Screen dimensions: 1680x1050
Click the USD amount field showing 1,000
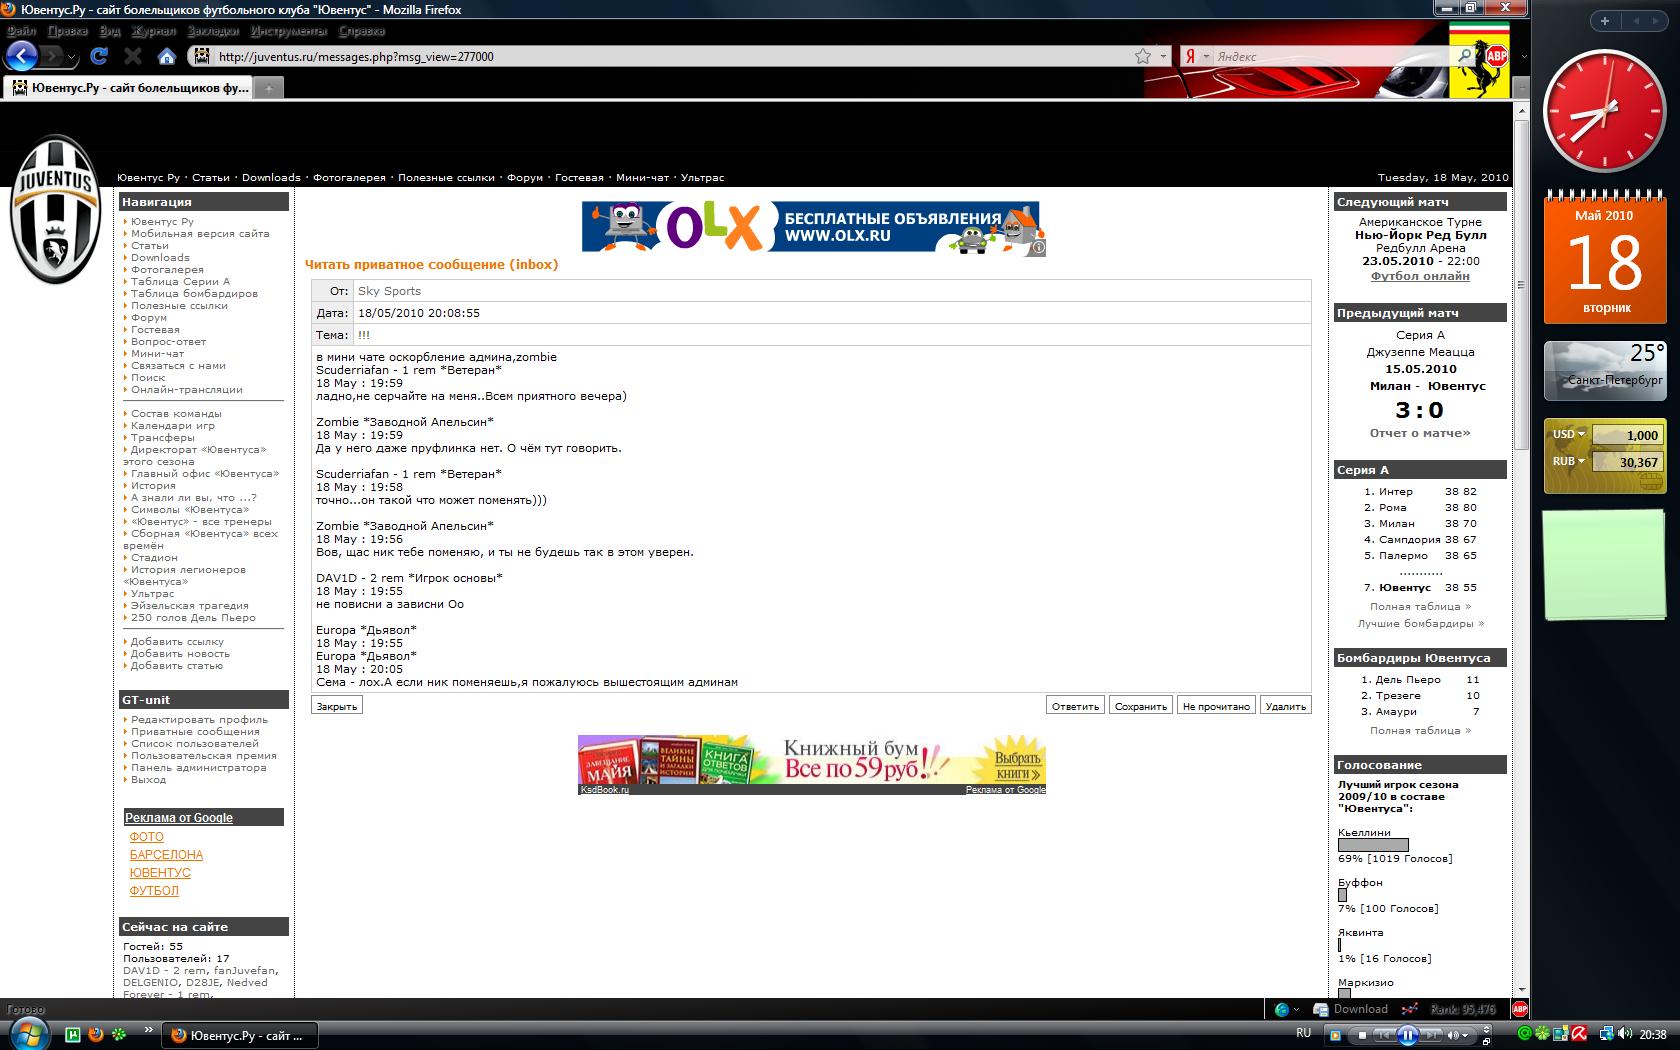click(1626, 435)
